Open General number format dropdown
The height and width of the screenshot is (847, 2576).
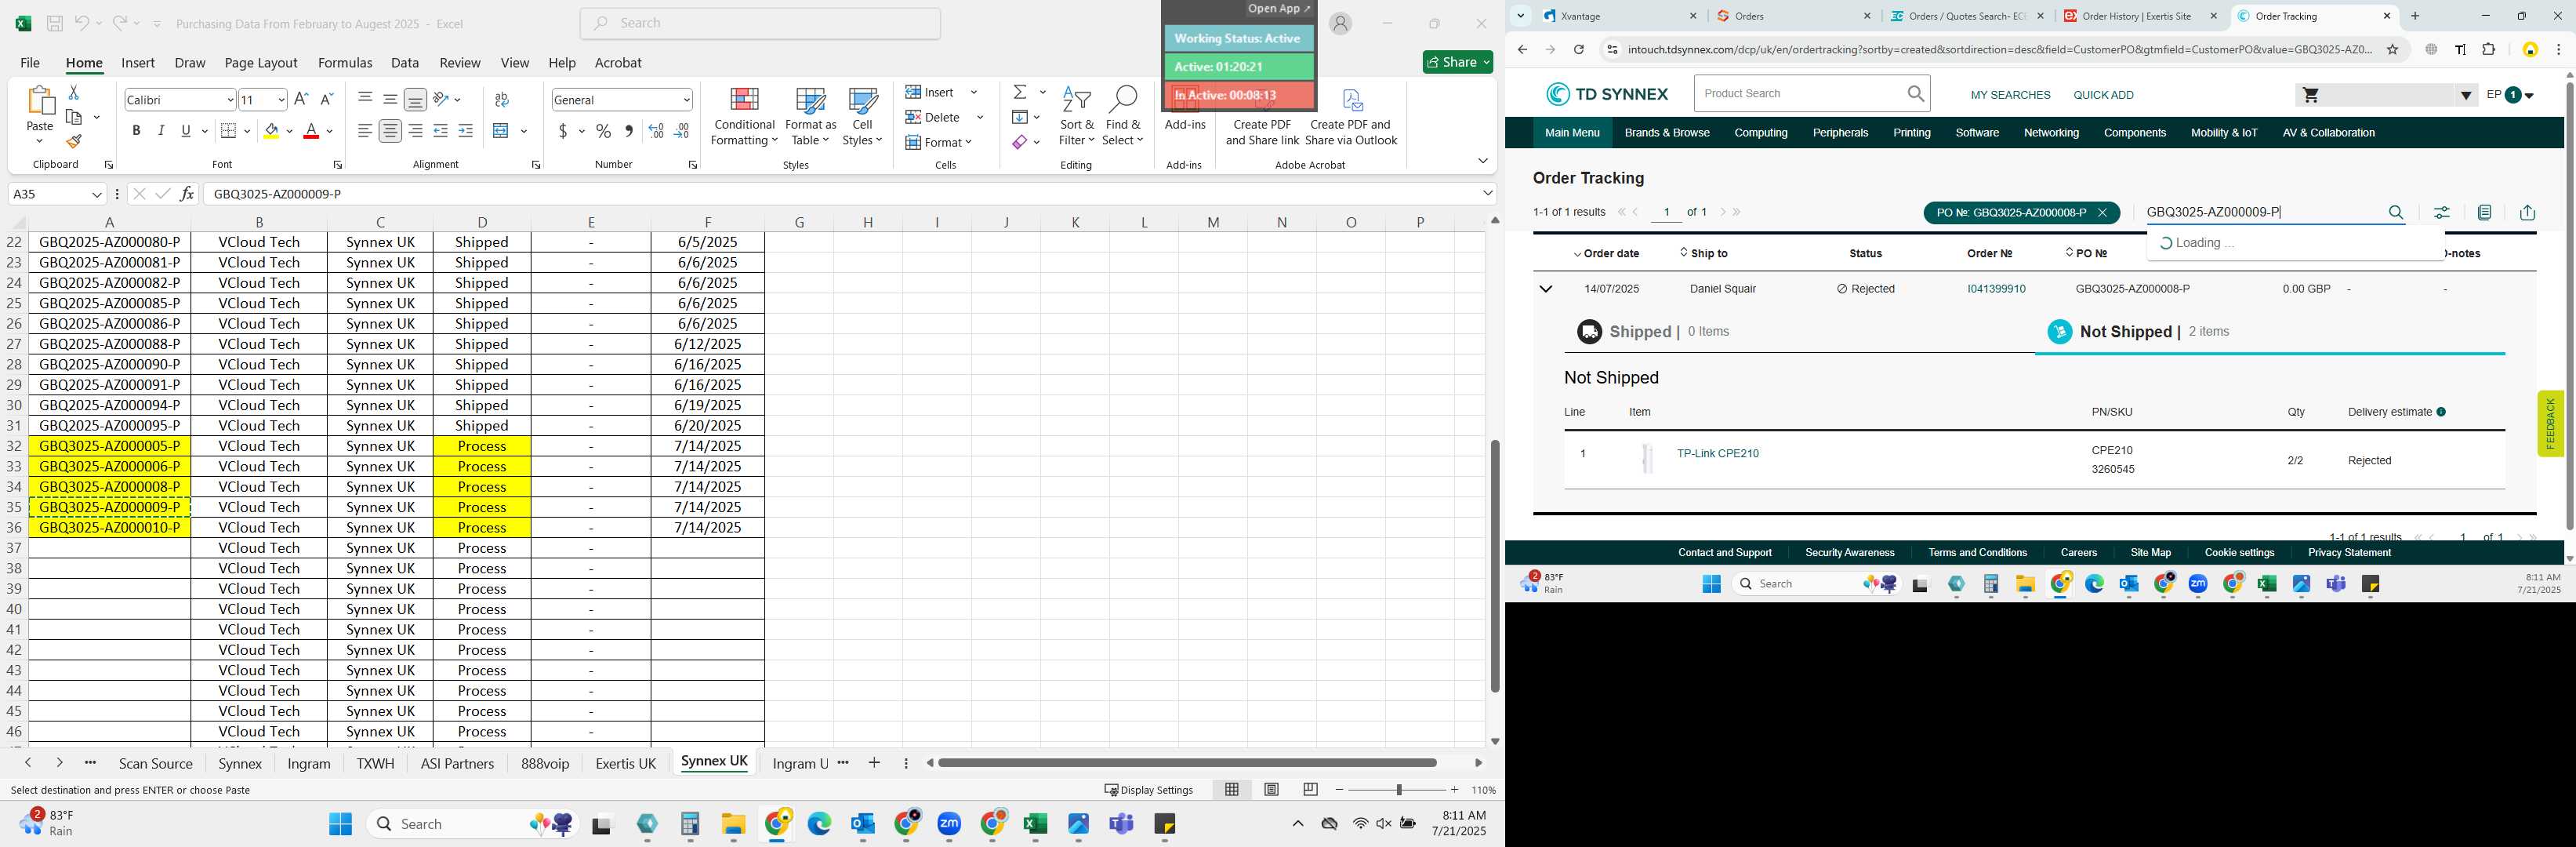[x=686, y=100]
